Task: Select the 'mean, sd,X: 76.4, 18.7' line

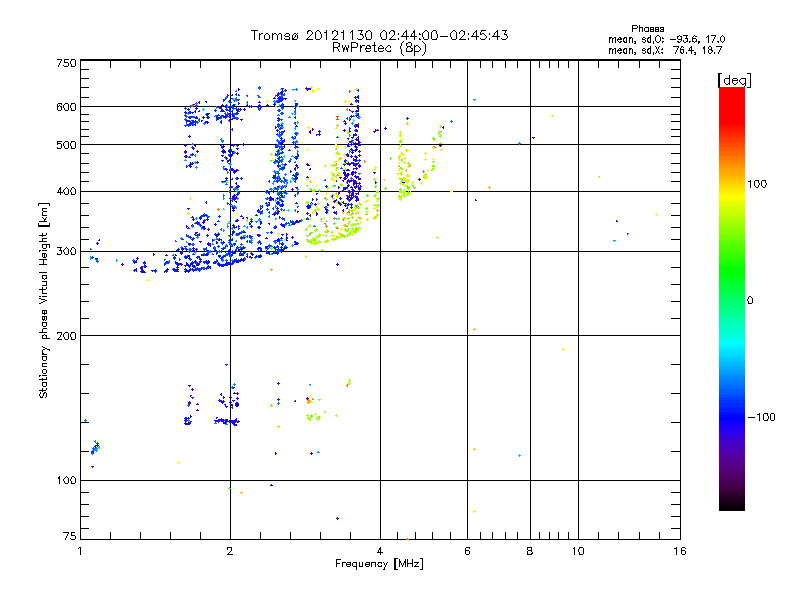Action: [665, 50]
